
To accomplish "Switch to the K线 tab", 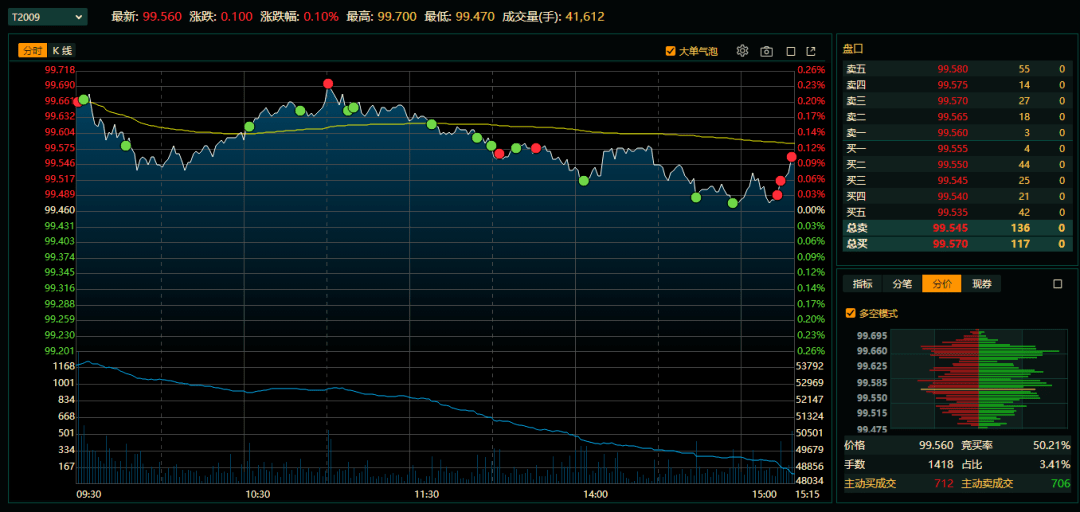I will [x=62, y=51].
